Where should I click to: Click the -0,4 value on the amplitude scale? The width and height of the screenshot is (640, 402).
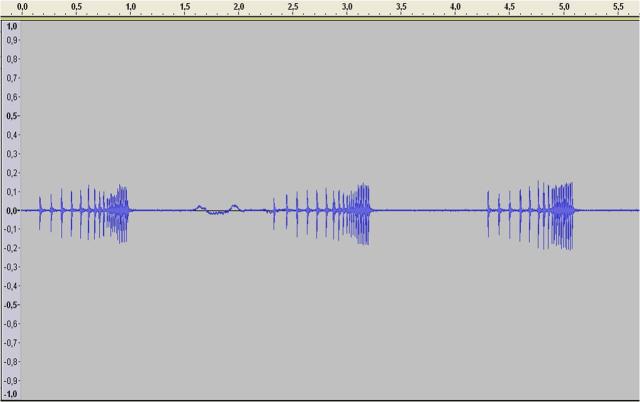coord(11,286)
